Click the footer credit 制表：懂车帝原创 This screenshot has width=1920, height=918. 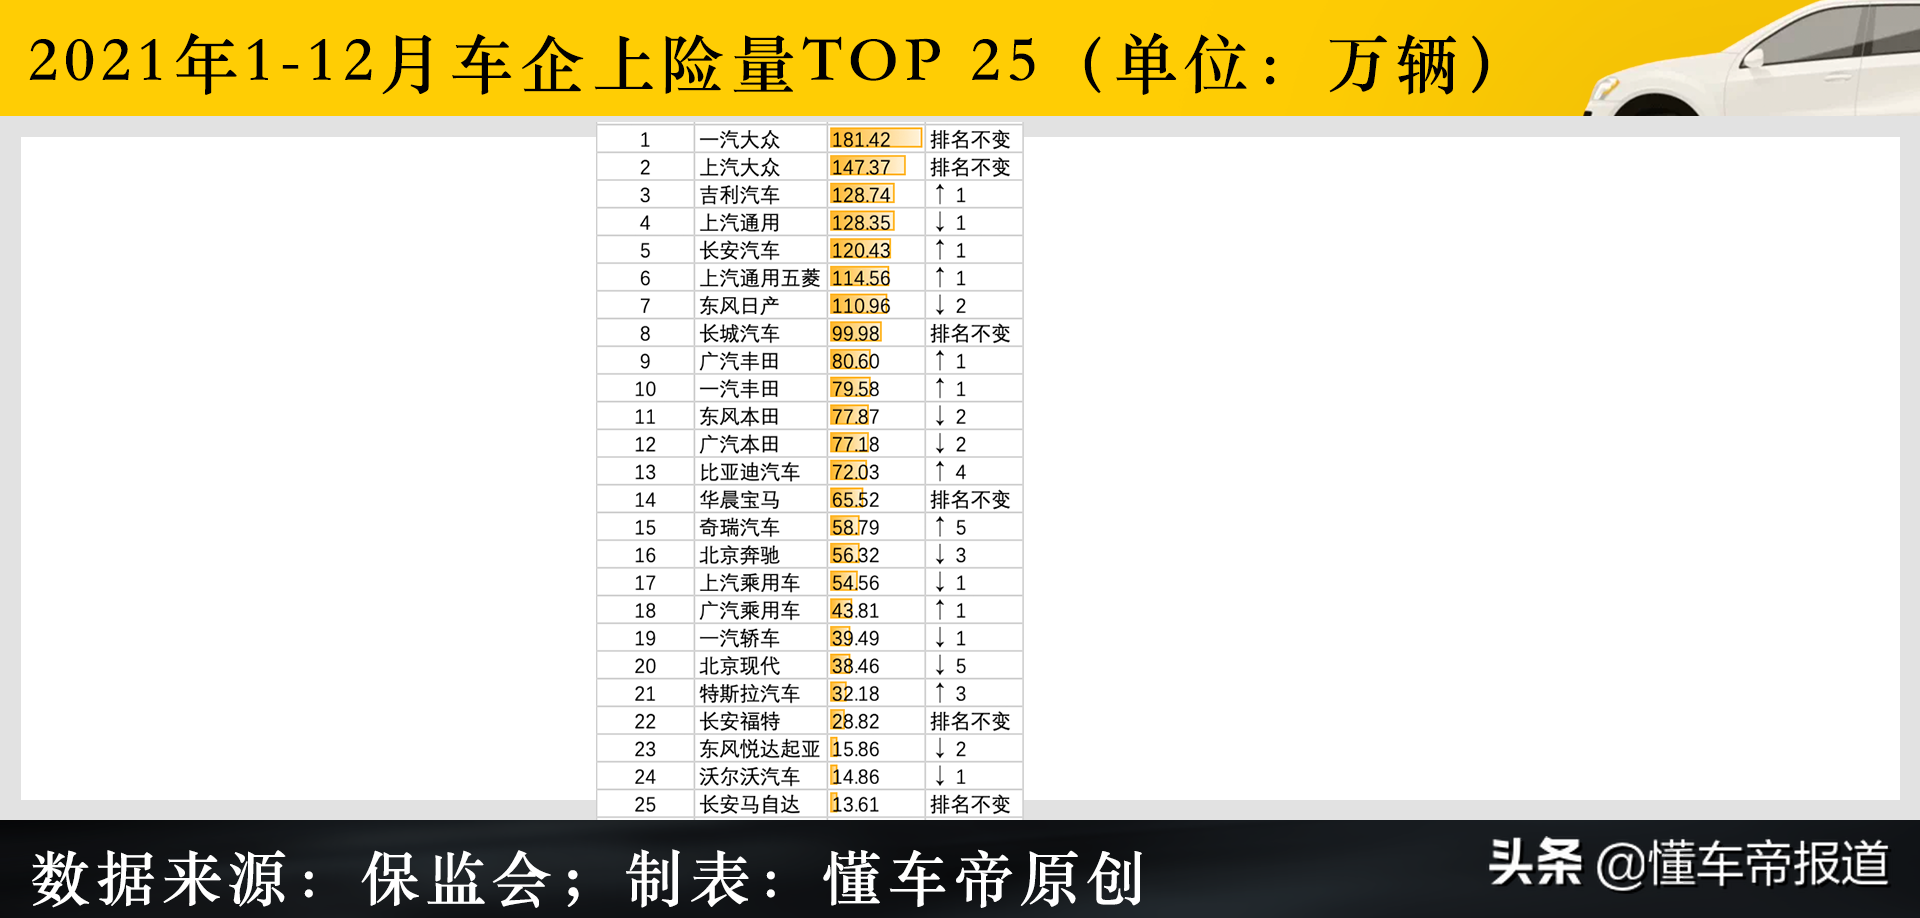[885, 880]
